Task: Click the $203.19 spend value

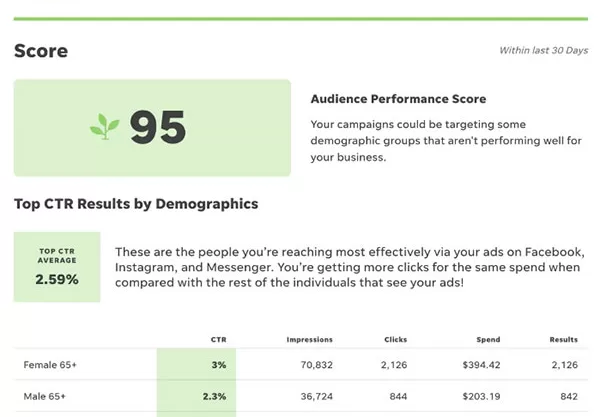Action: click(x=481, y=397)
